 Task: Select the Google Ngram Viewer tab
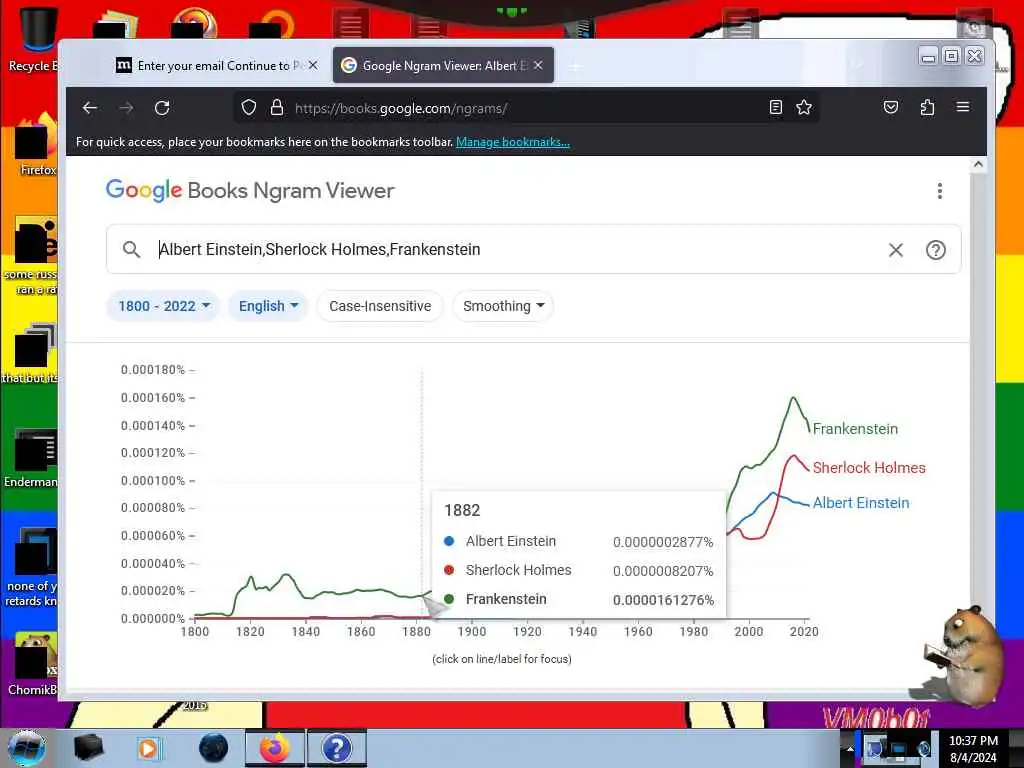[443, 65]
